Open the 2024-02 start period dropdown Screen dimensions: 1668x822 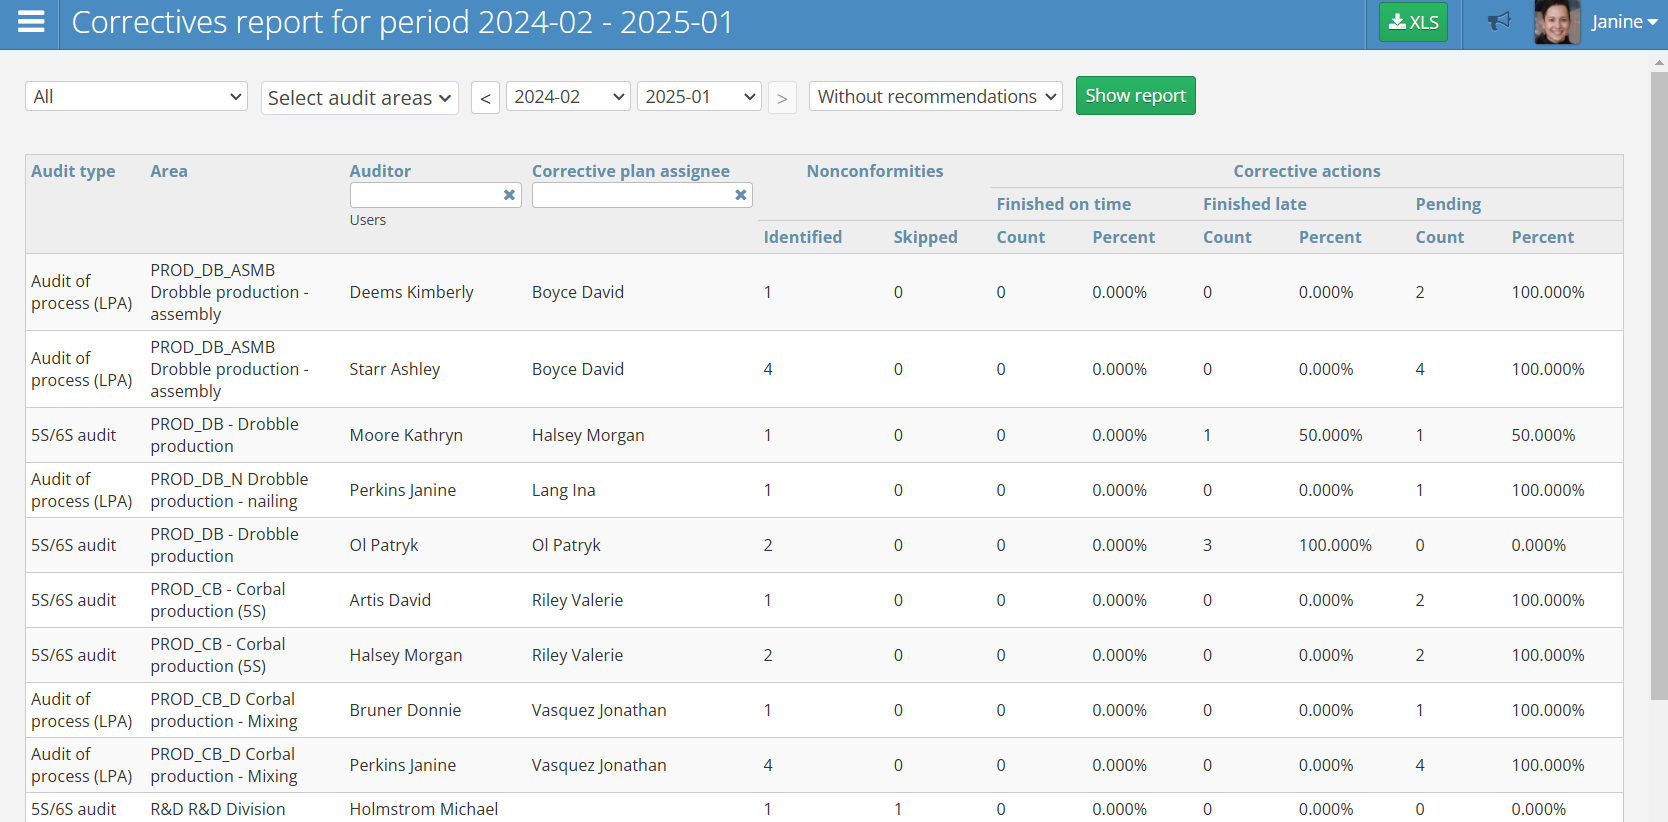pos(568,97)
